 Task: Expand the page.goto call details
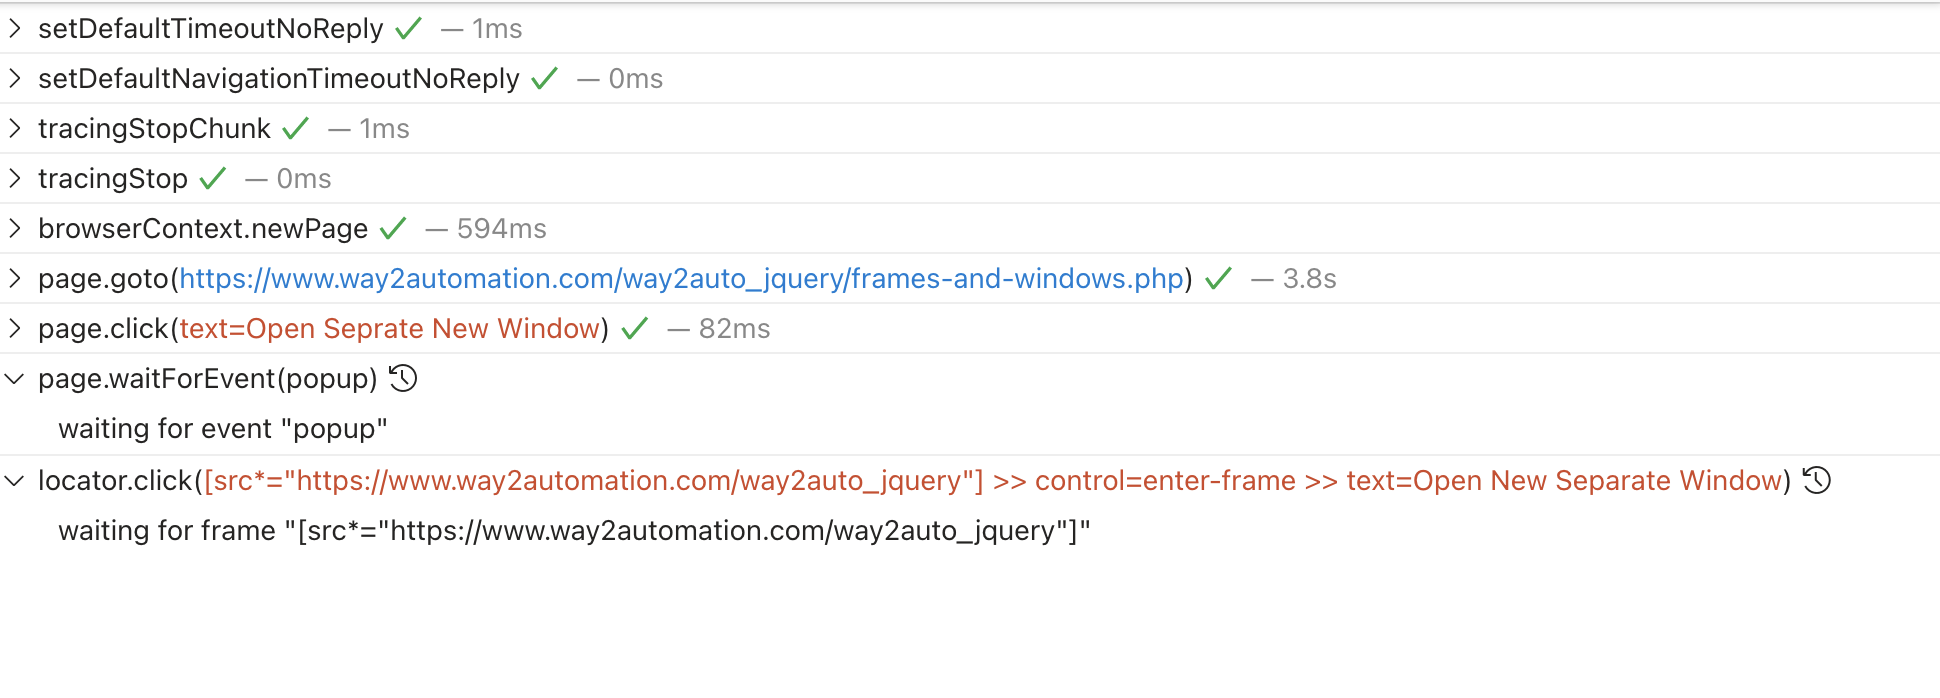click(14, 278)
